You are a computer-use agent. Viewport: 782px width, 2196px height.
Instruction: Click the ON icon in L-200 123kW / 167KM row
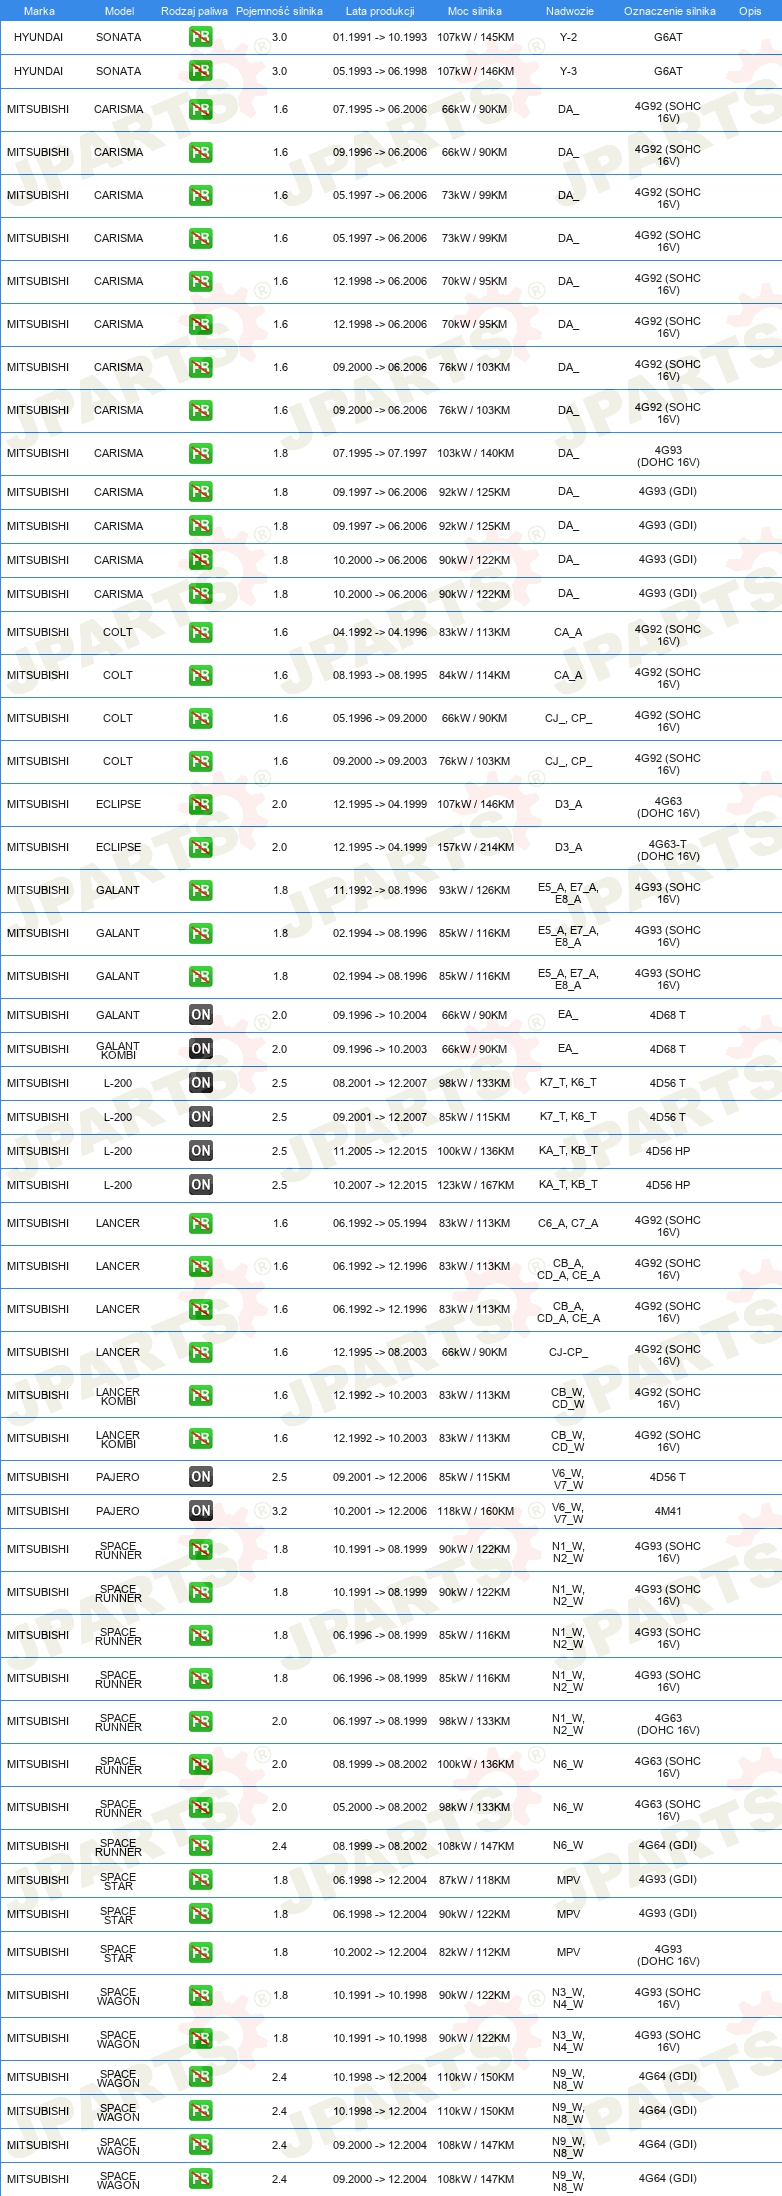pyautogui.click(x=200, y=1185)
